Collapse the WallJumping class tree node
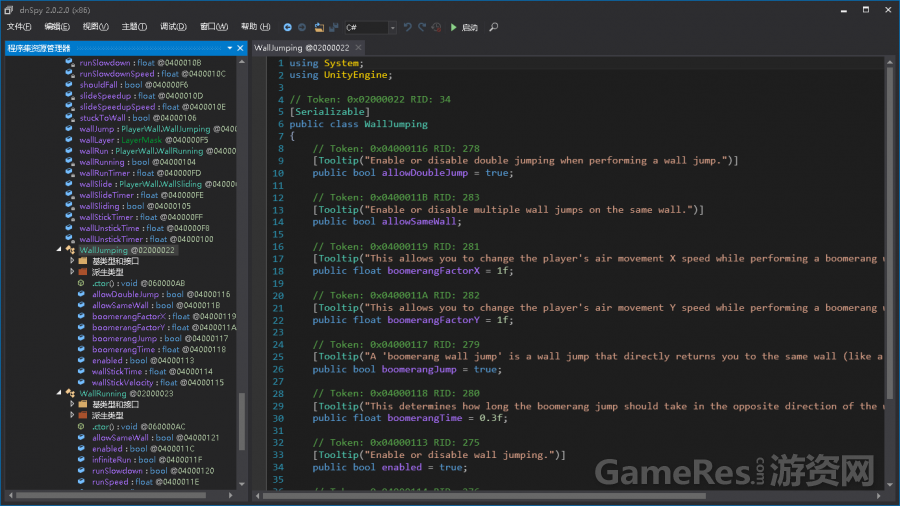The image size is (900, 506). 59,250
